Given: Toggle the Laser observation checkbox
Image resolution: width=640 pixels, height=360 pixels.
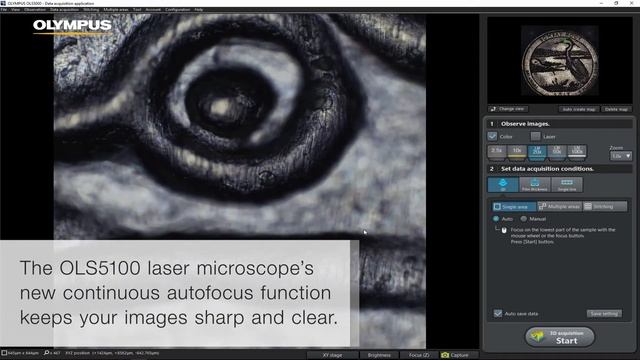Looking at the screenshot, I should pos(536,136).
